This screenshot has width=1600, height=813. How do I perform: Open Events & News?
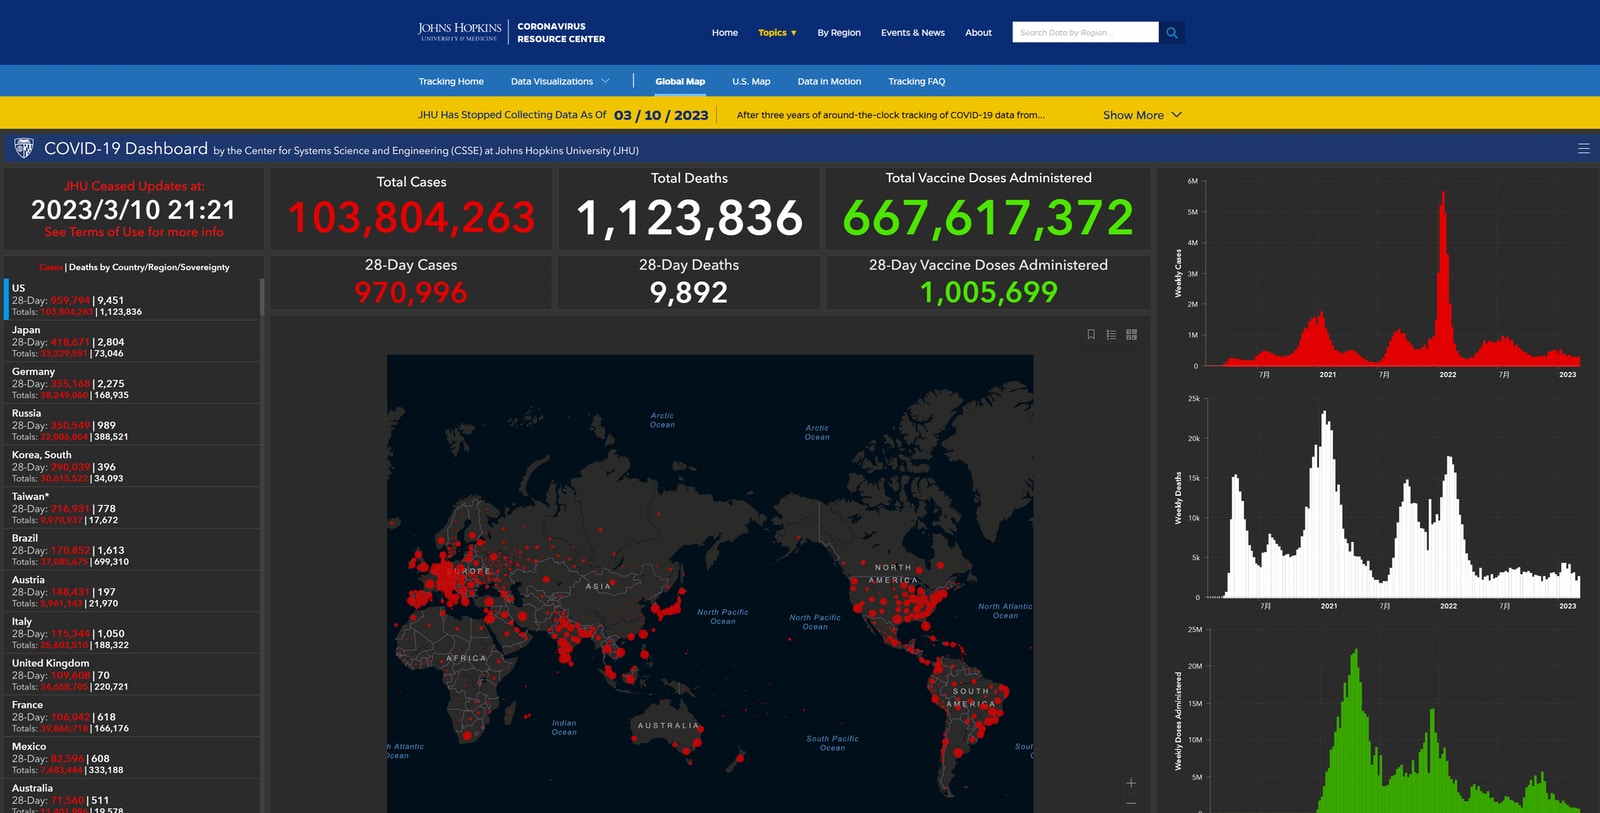click(913, 33)
